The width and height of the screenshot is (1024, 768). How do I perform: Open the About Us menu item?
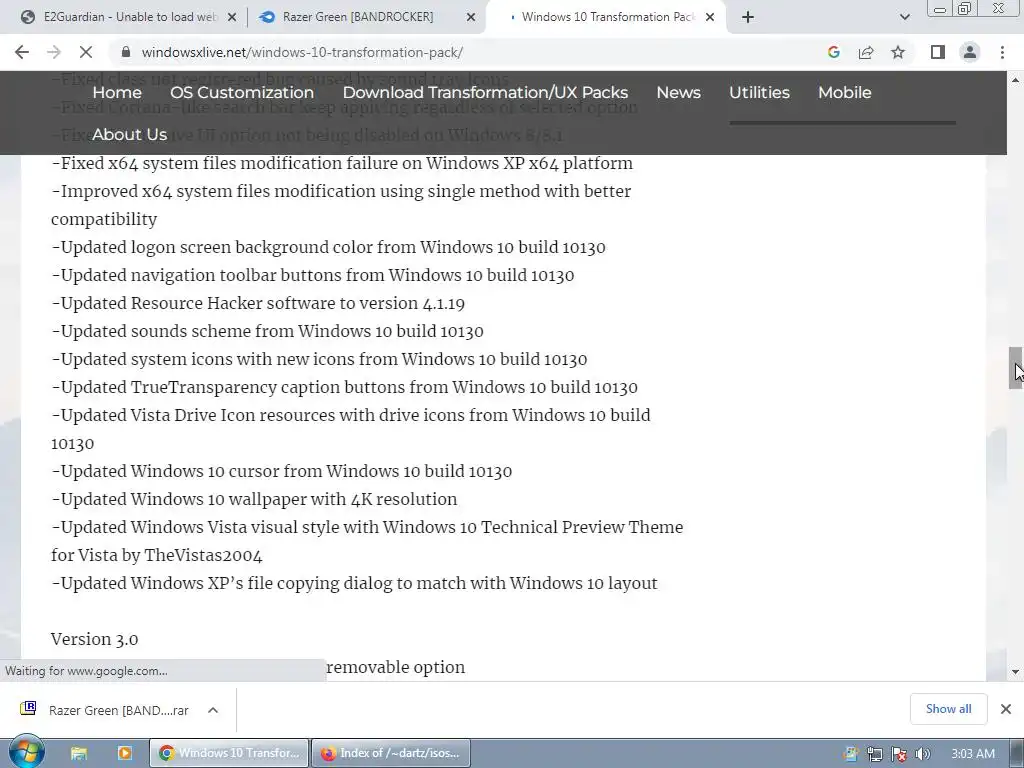pyautogui.click(x=129, y=134)
